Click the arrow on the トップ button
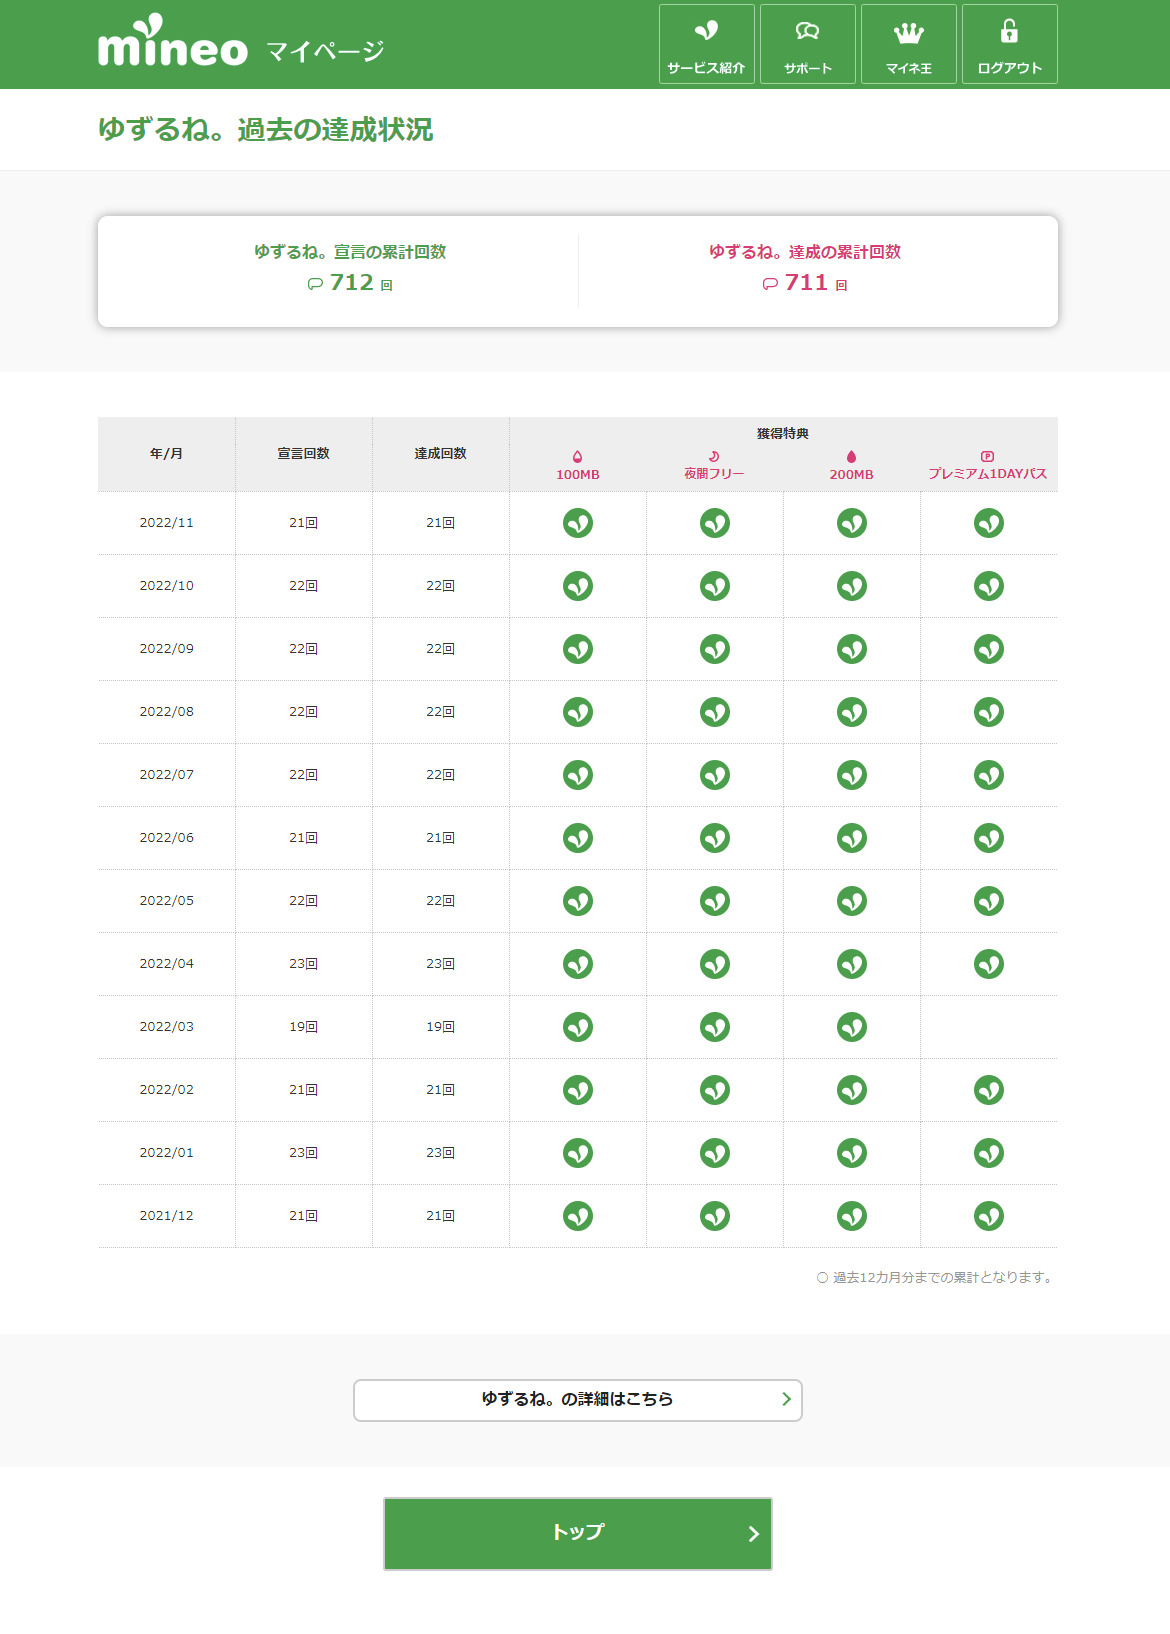 [753, 1534]
